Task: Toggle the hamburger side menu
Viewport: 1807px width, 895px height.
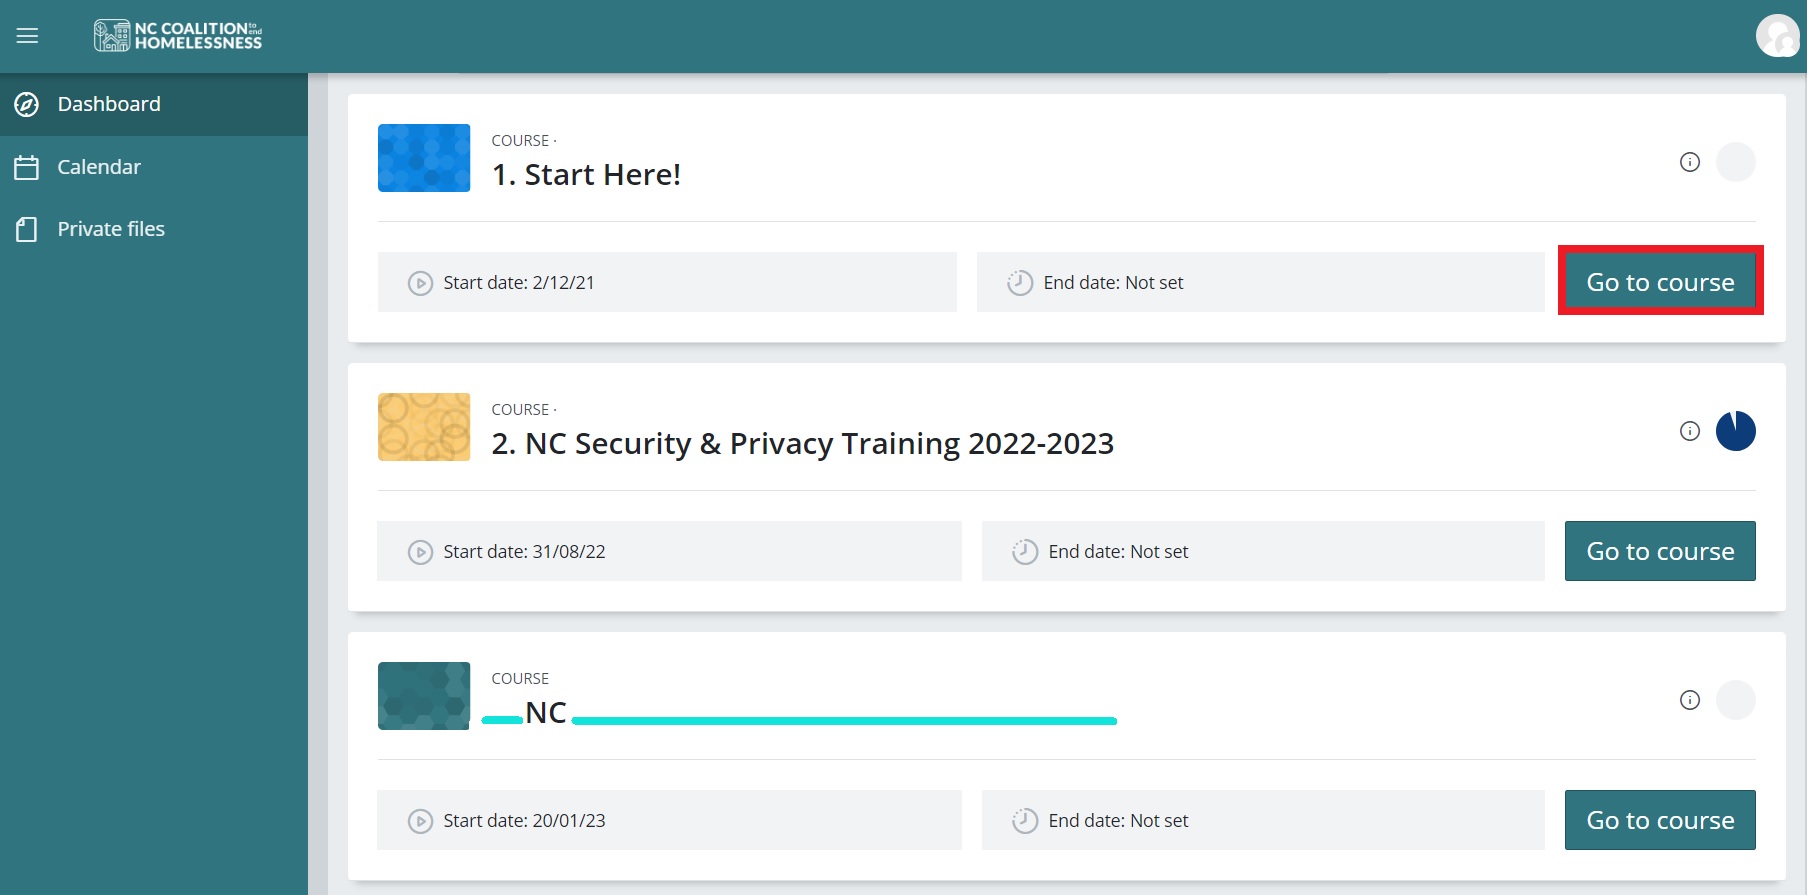Action: pyautogui.click(x=27, y=36)
